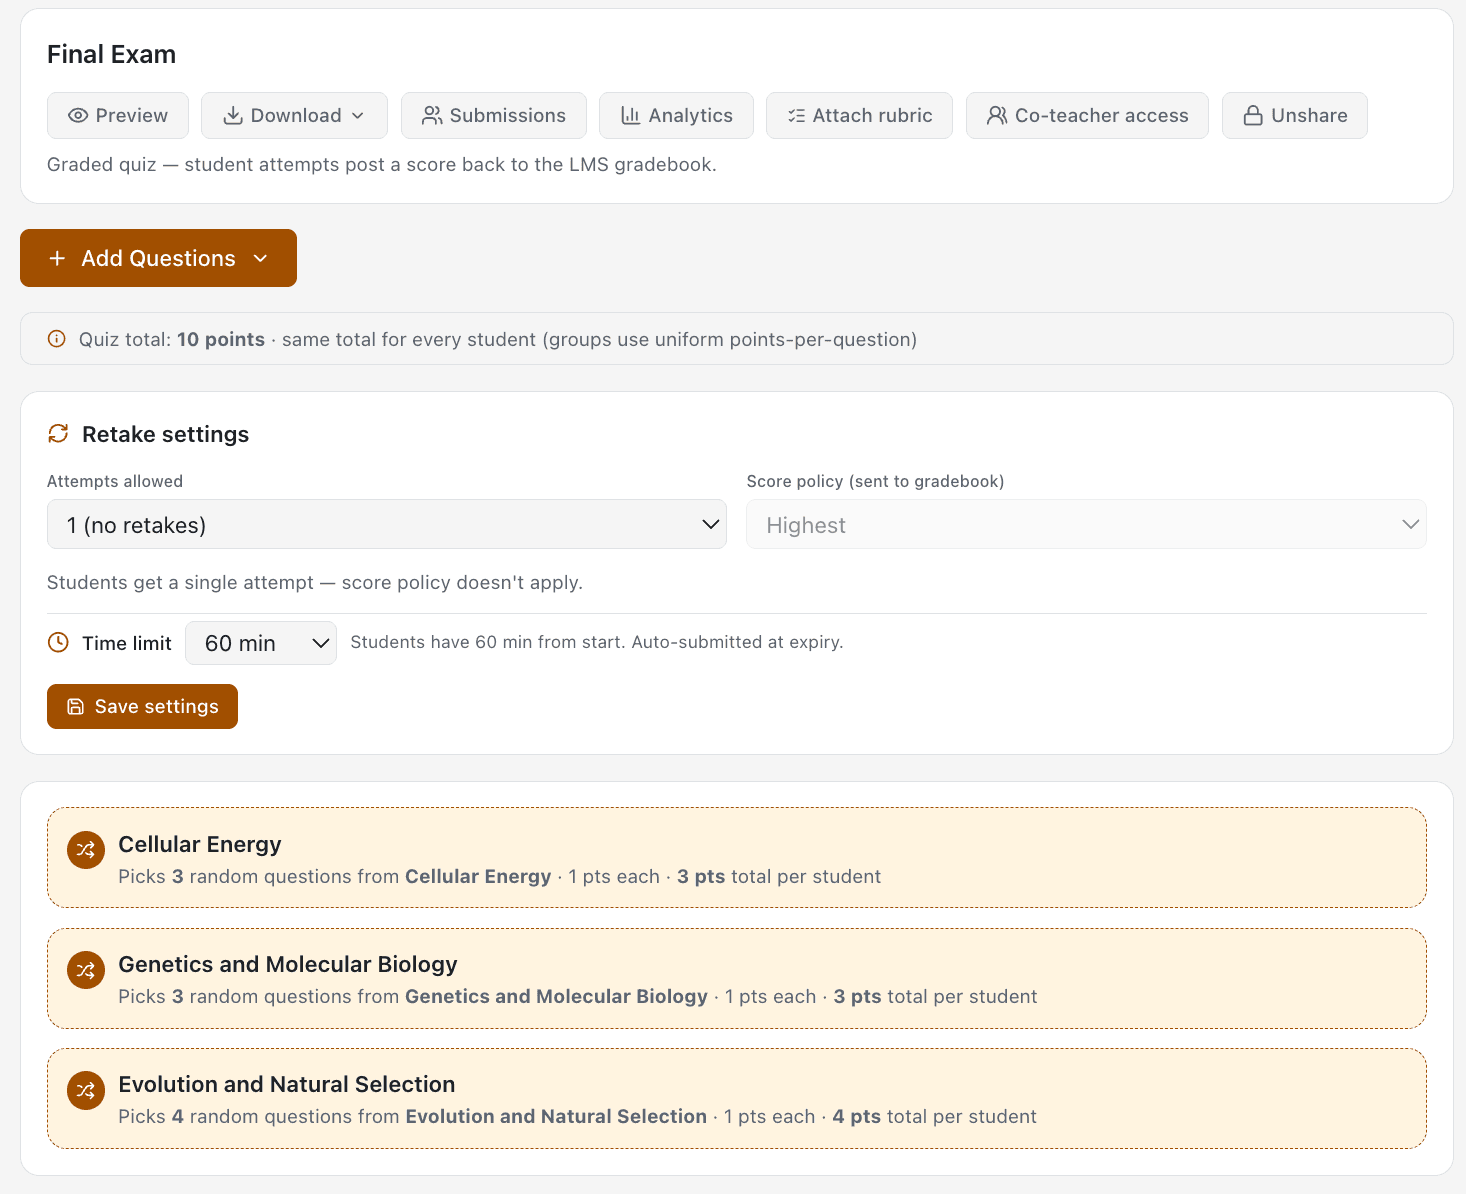This screenshot has width=1466, height=1194.
Task: Click the Co-teacher access users icon
Action: 997,116
